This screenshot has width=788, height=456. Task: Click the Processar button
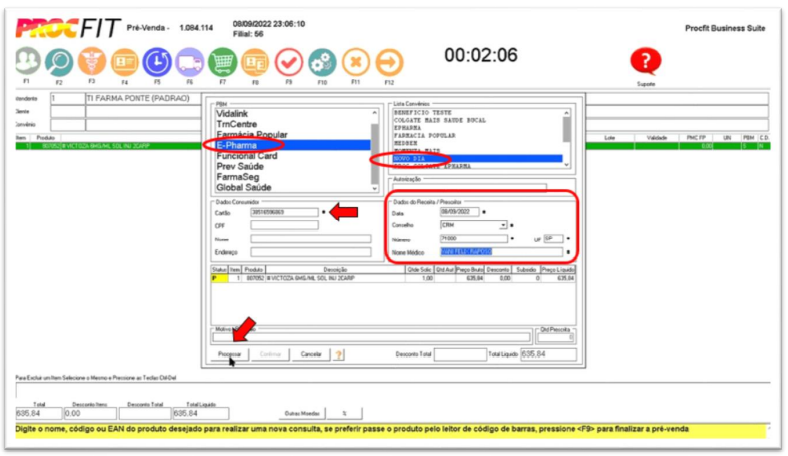coord(230,354)
